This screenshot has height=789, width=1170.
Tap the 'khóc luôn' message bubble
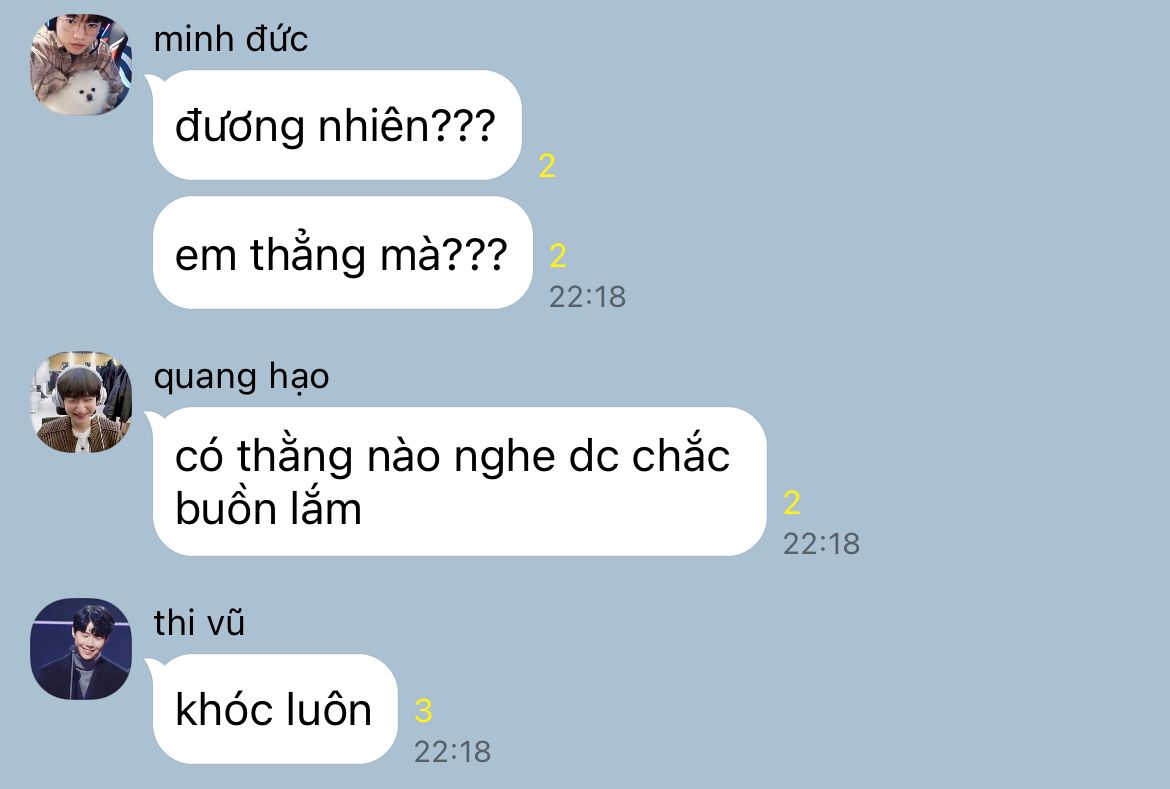tap(275, 709)
